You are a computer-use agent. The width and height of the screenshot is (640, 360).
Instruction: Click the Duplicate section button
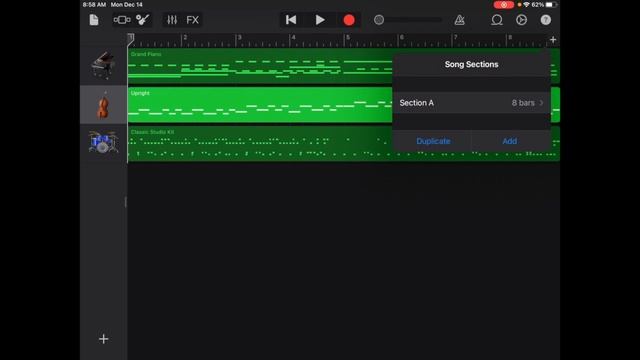(x=433, y=141)
